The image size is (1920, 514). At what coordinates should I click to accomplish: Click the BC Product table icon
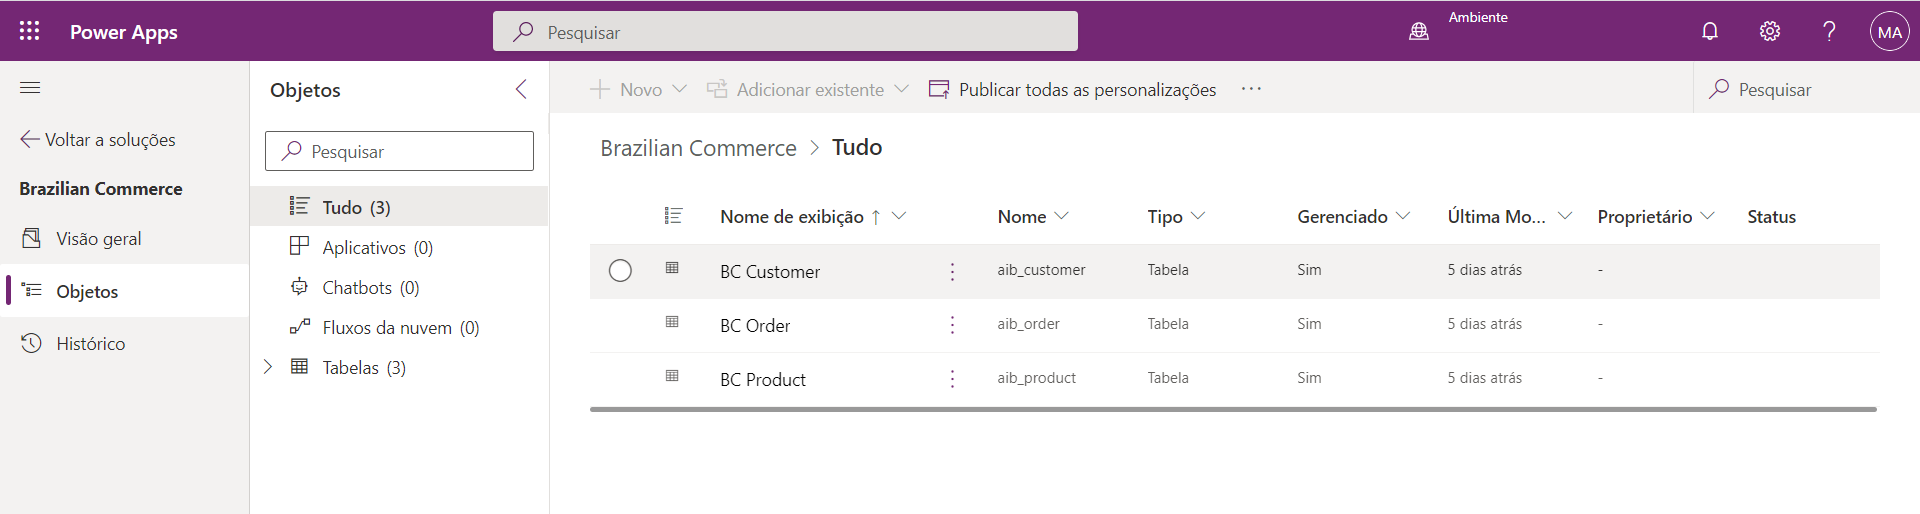672,376
